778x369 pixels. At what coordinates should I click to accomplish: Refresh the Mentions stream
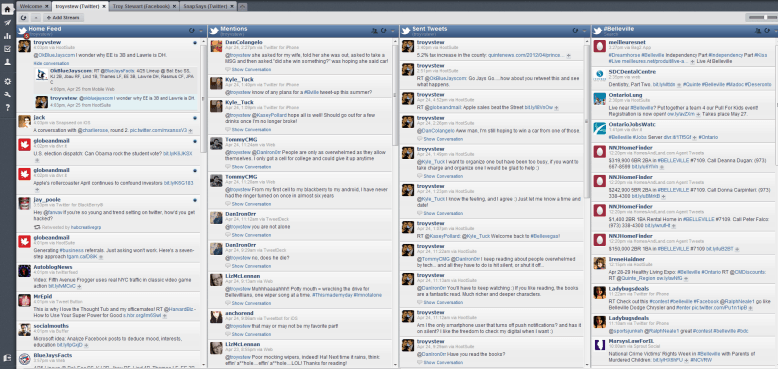pos(384,31)
